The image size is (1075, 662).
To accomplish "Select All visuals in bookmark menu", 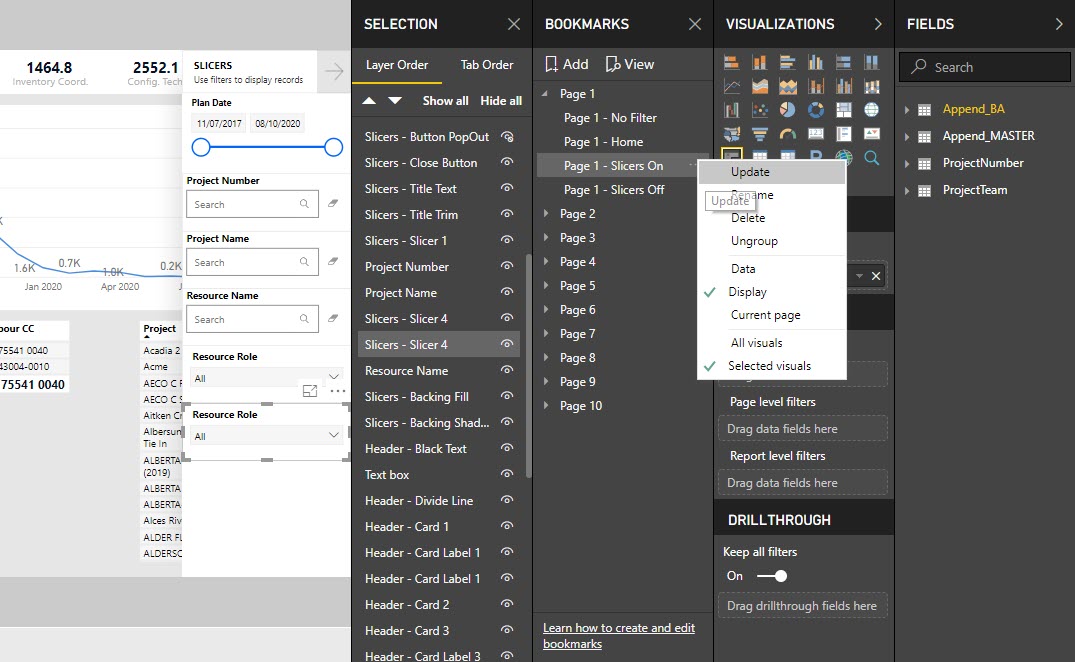I will (x=756, y=343).
